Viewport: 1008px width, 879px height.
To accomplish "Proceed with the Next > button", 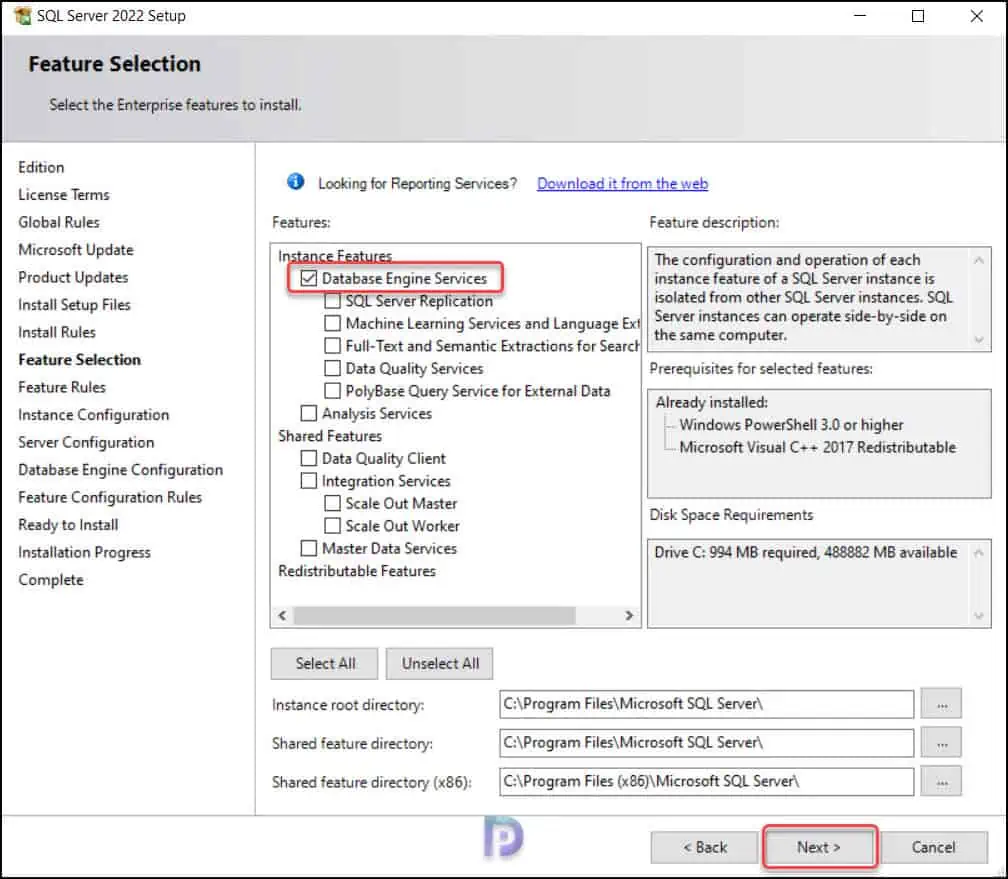I will tap(819, 847).
